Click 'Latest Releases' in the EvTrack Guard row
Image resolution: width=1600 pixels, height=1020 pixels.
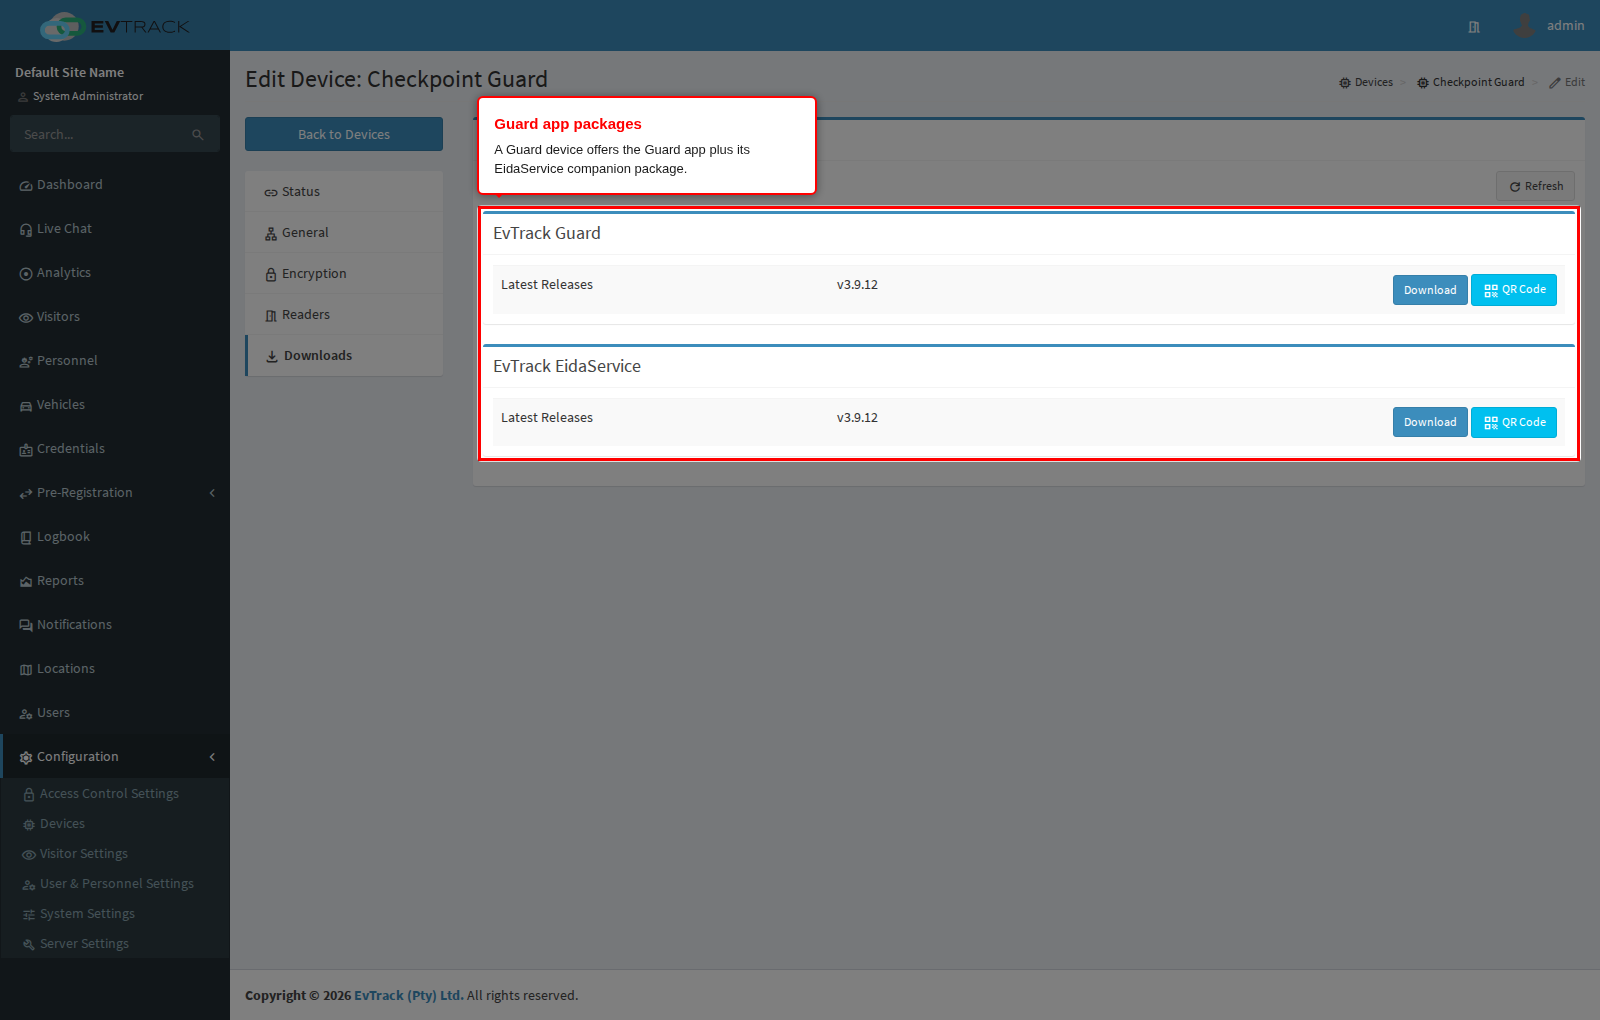coord(547,285)
